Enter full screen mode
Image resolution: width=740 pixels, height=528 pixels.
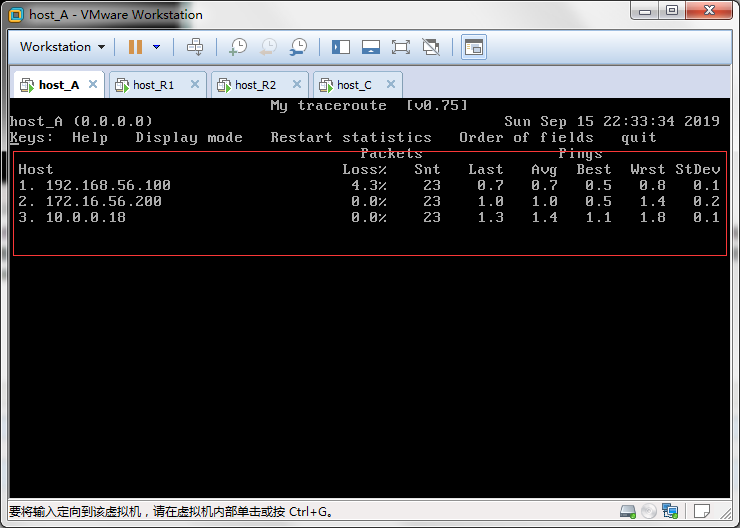[x=401, y=47]
